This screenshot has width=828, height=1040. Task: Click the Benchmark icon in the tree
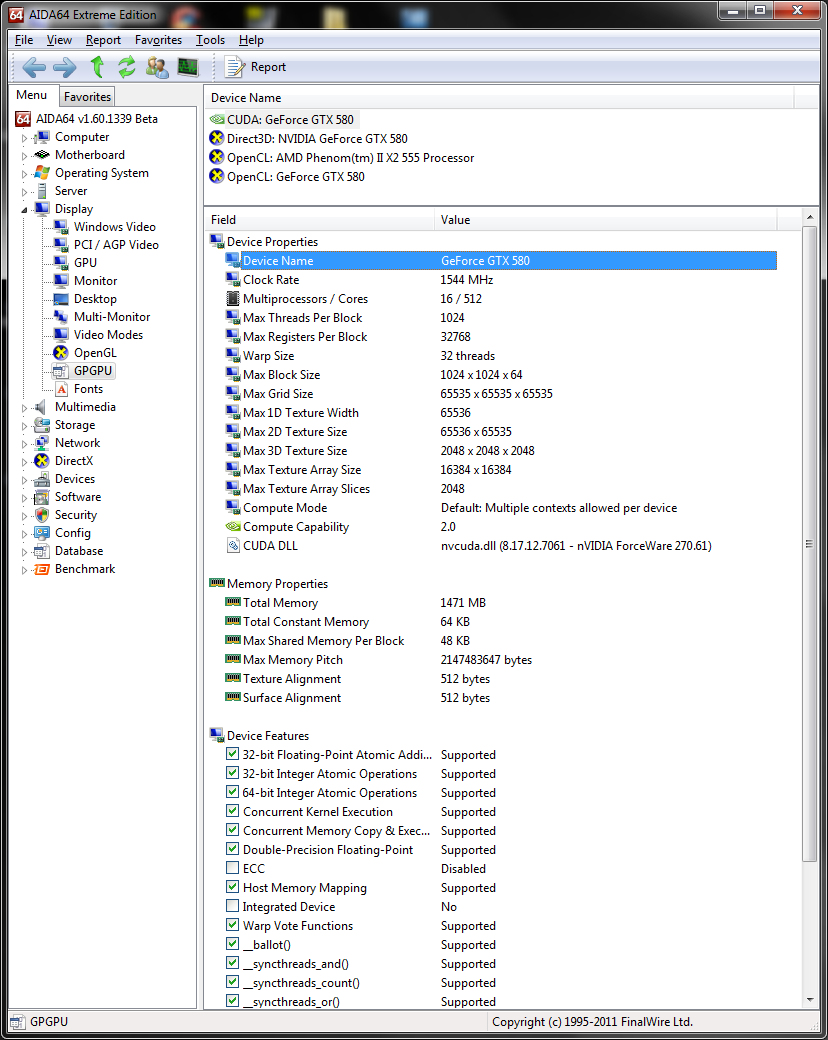click(42, 569)
